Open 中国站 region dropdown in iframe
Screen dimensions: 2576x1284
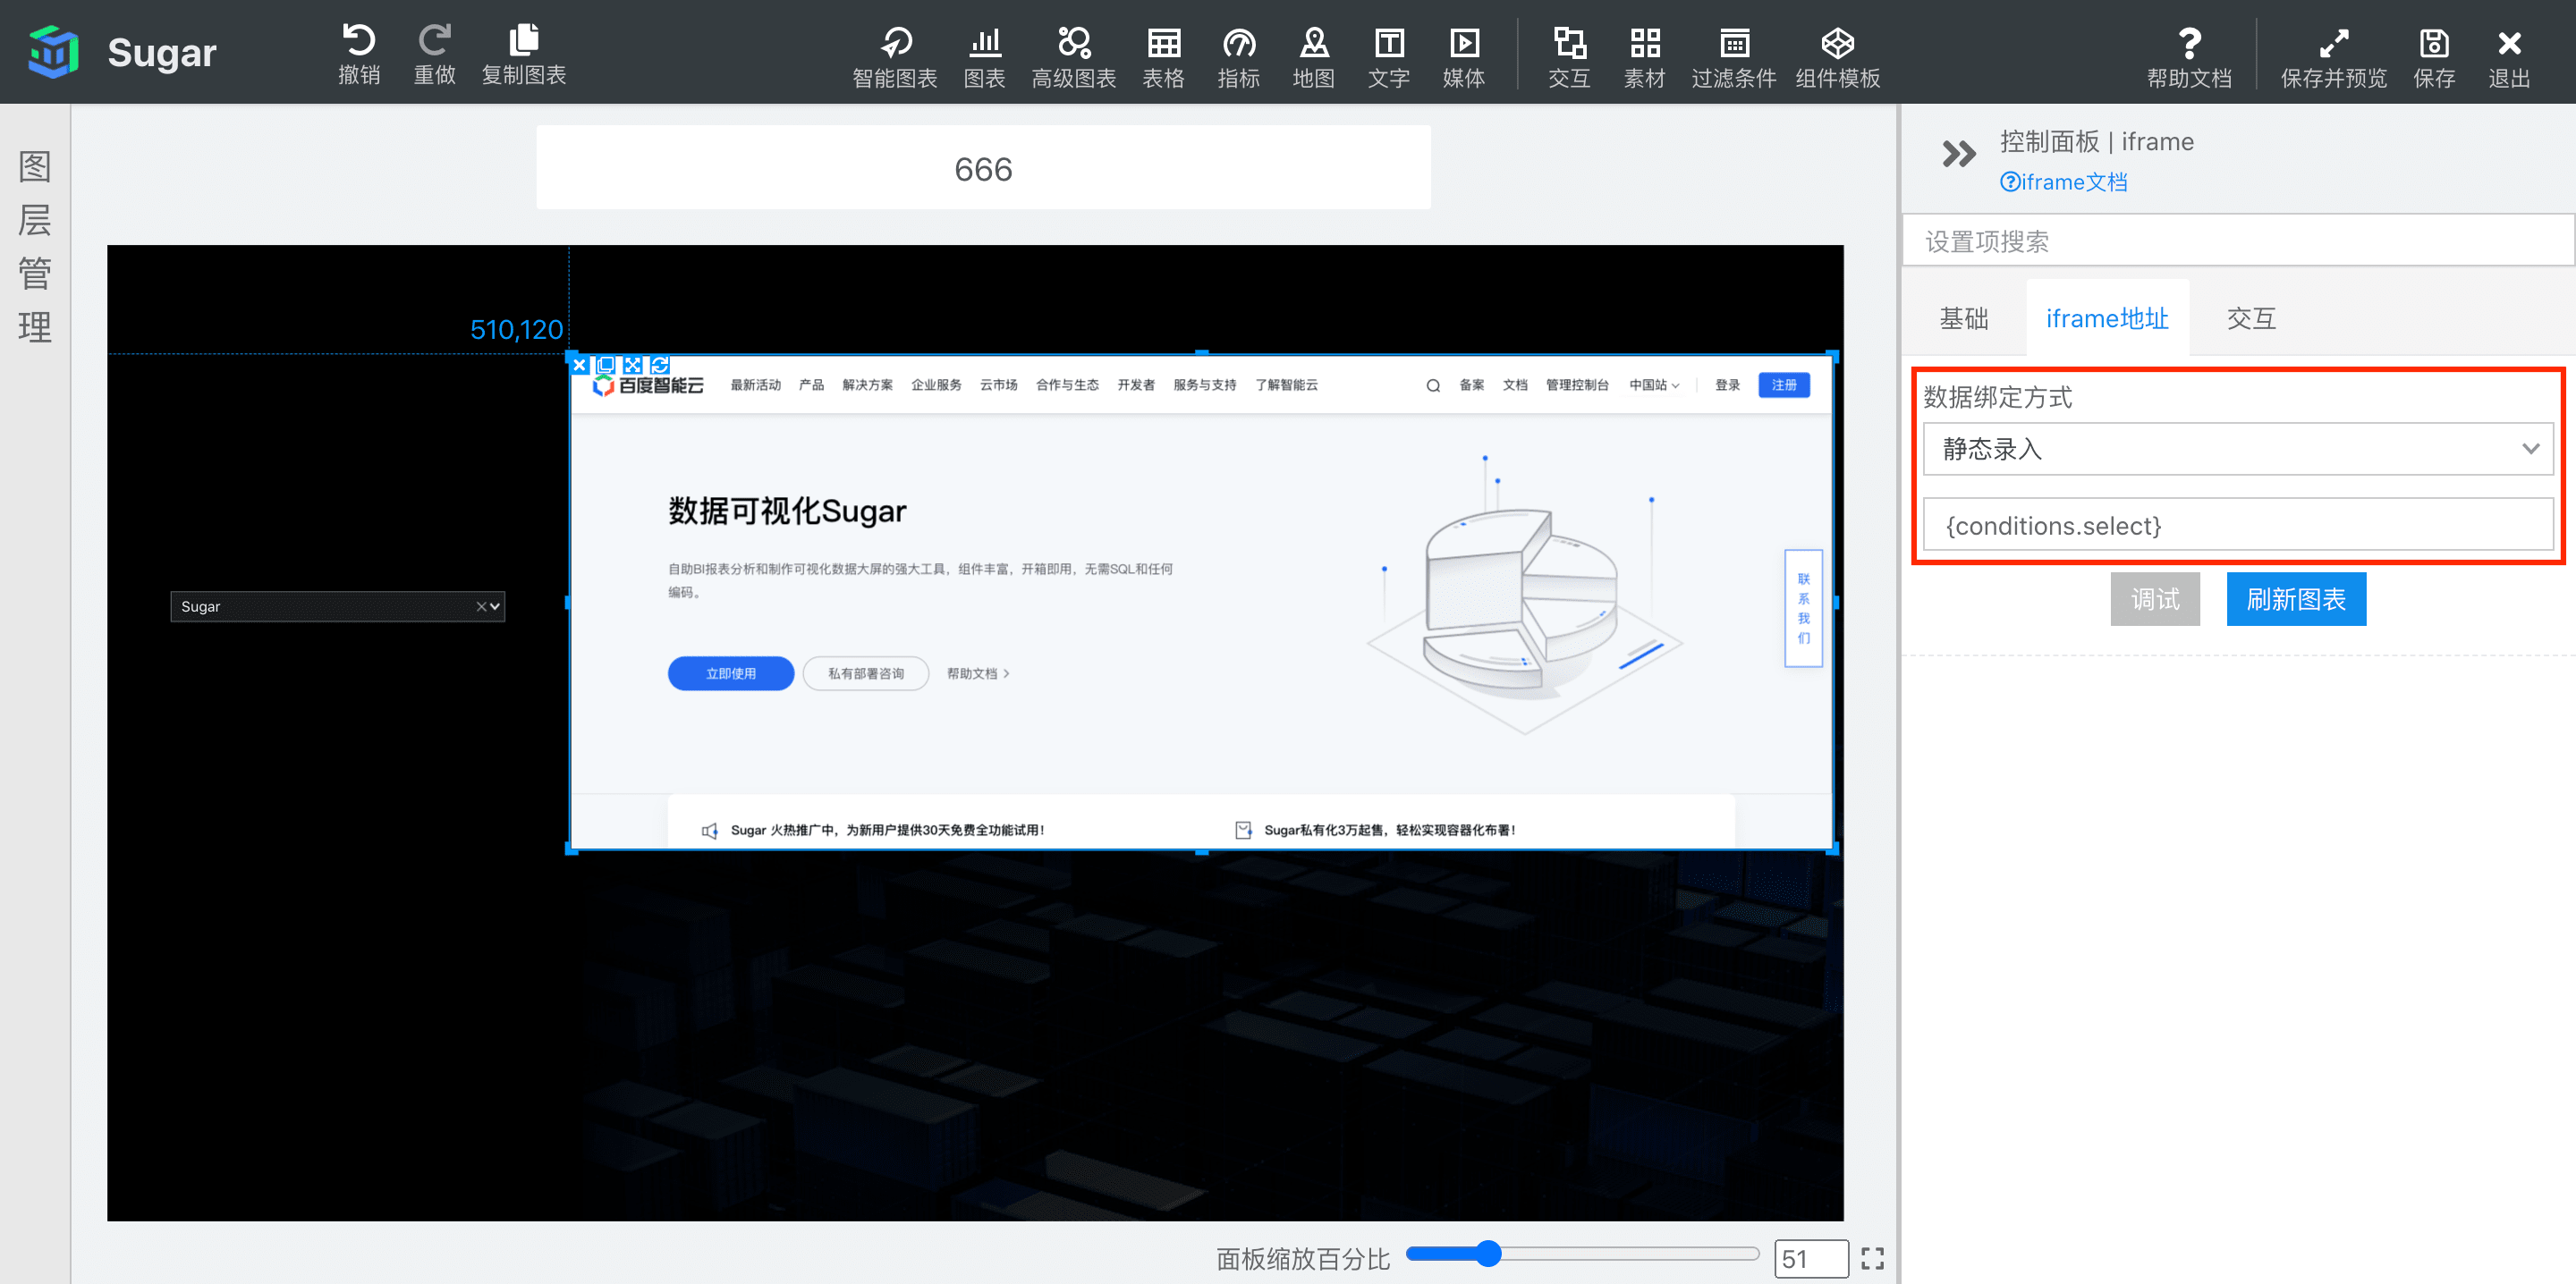click(1653, 385)
